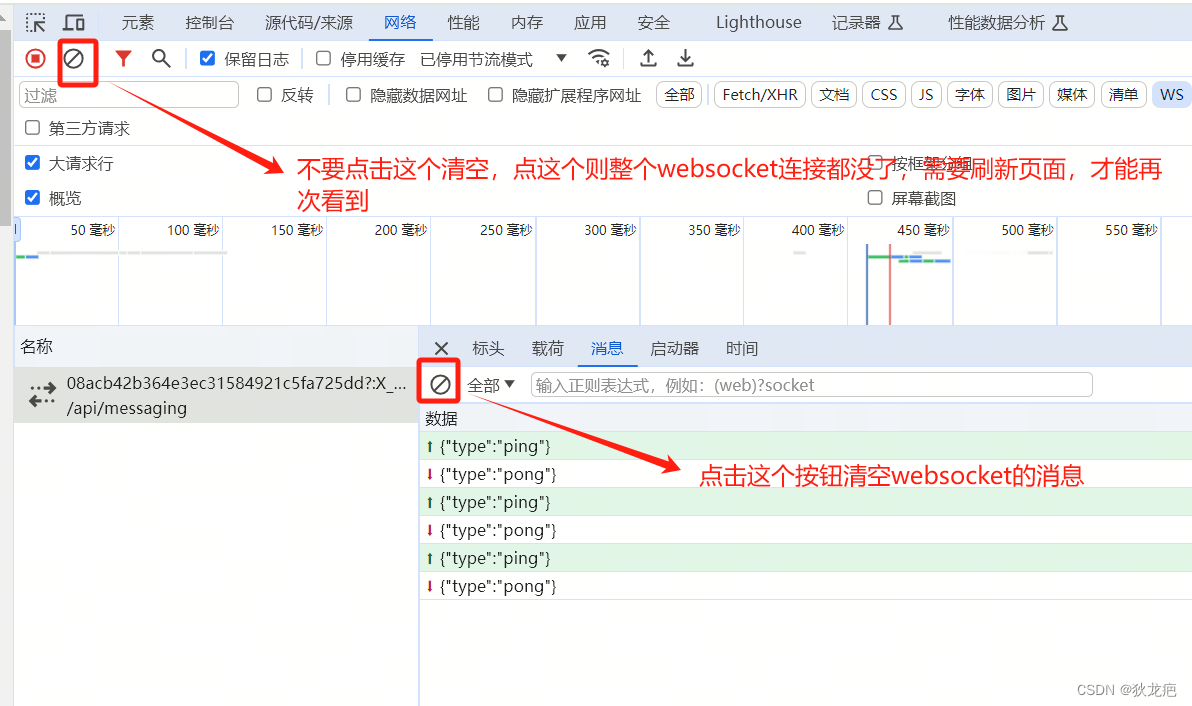Filter requests by 文档
Screen dimensions: 1192x706
(834, 95)
